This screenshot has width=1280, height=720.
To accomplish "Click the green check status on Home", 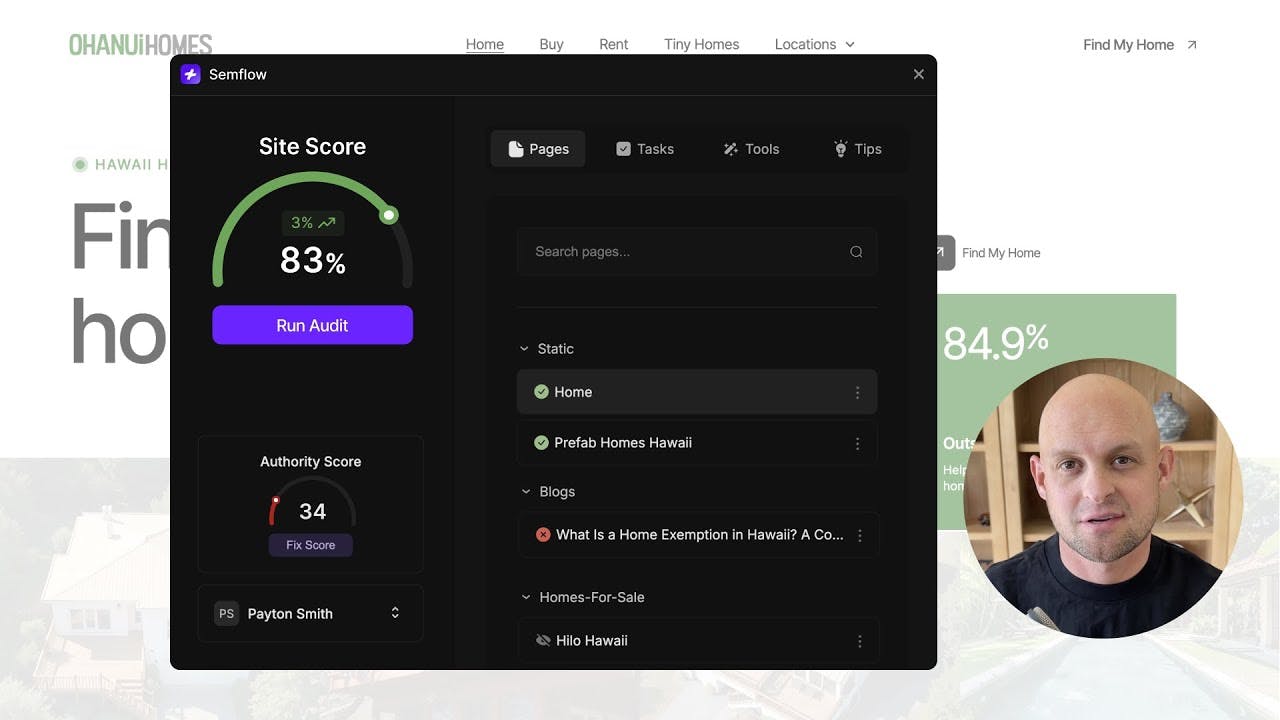I will [x=541, y=392].
